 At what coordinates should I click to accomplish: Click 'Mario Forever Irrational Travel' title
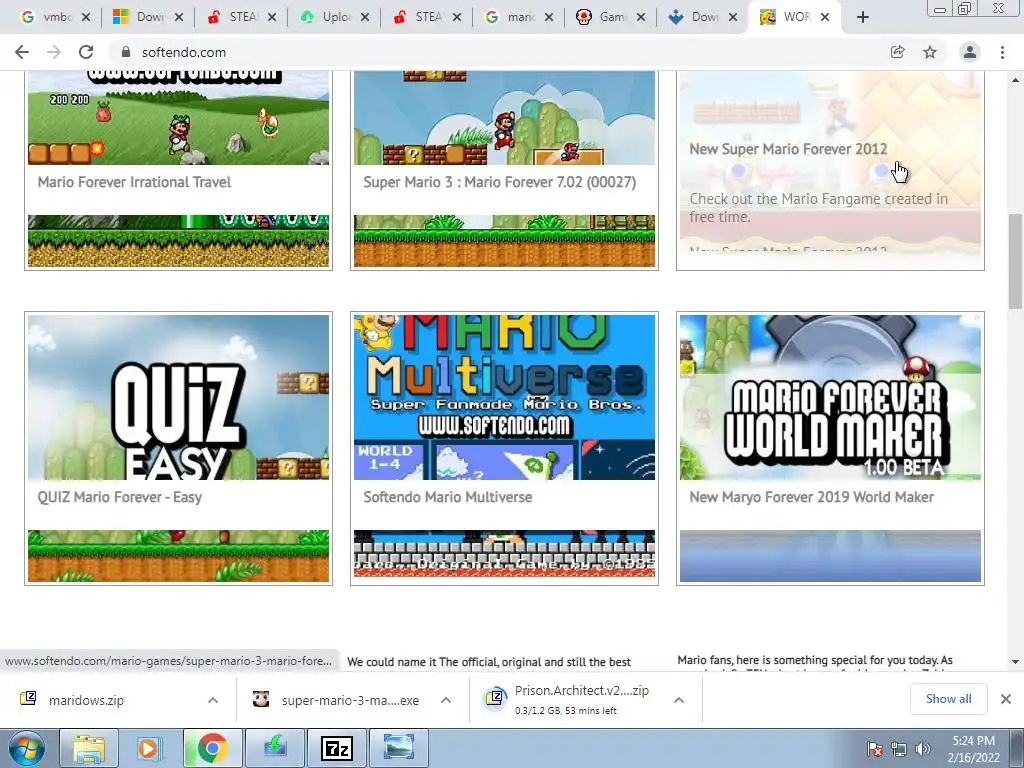pos(135,182)
